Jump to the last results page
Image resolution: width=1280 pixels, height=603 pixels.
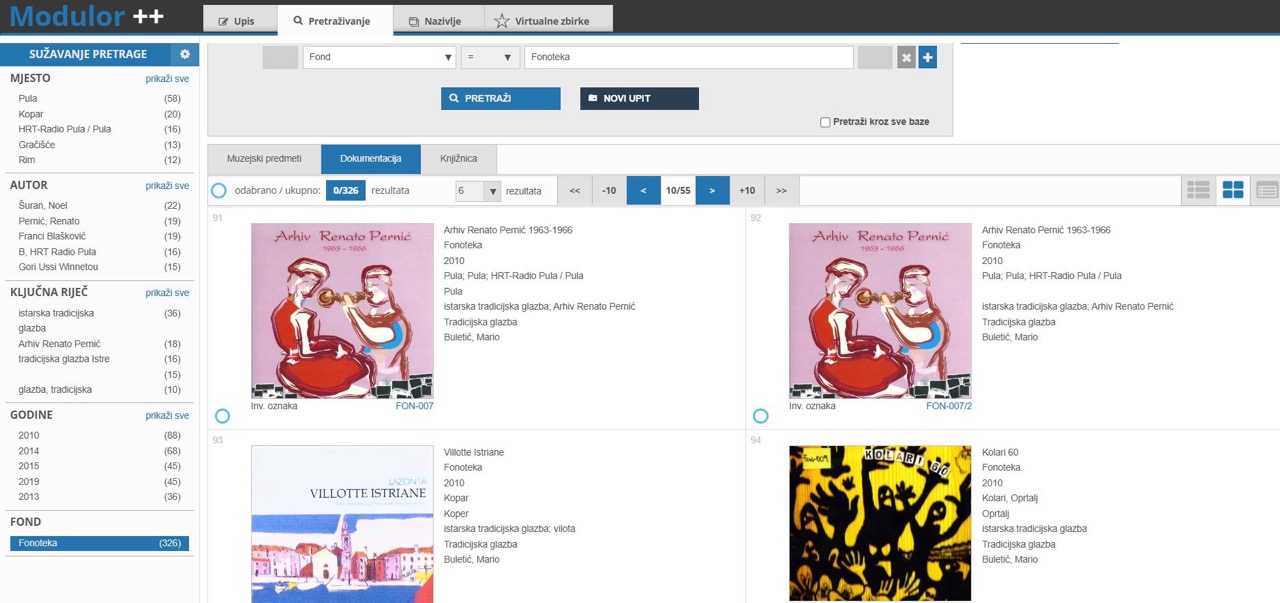pyautogui.click(x=781, y=190)
